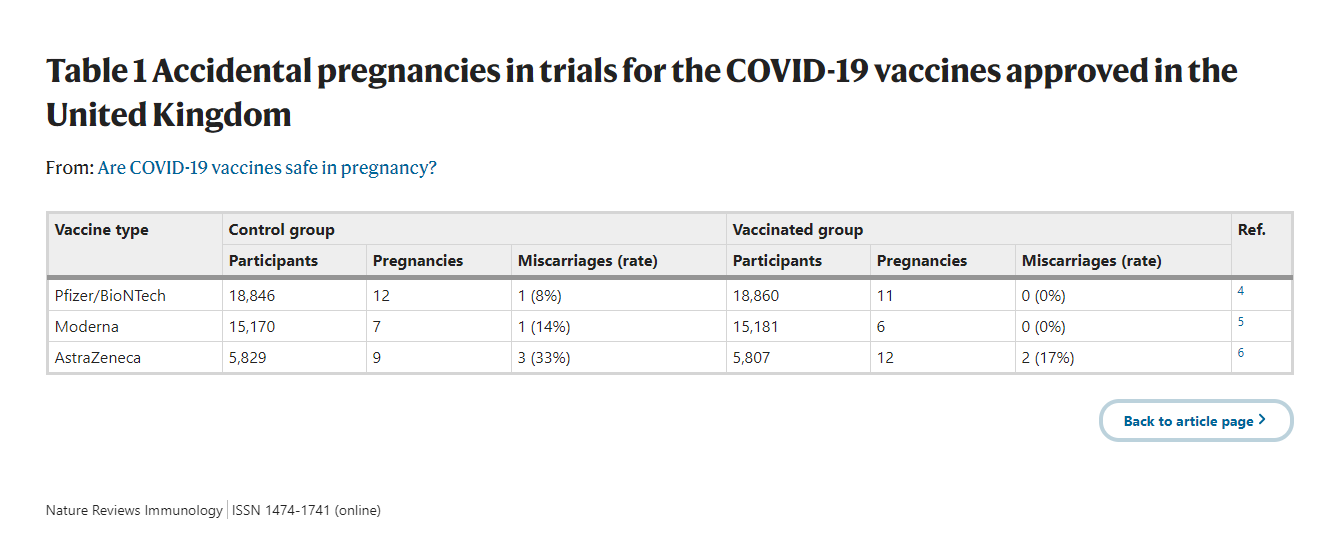Image resolution: width=1328 pixels, height=537 pixels.
Task: Open the "Are COVID-19 vaccines safe in pregnancy?" link
Action: 267,168
